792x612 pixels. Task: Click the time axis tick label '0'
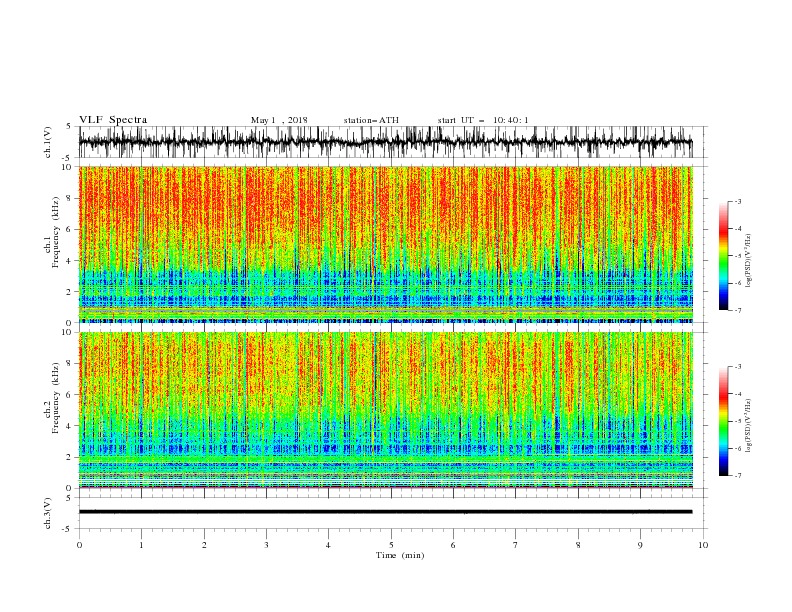79,545
